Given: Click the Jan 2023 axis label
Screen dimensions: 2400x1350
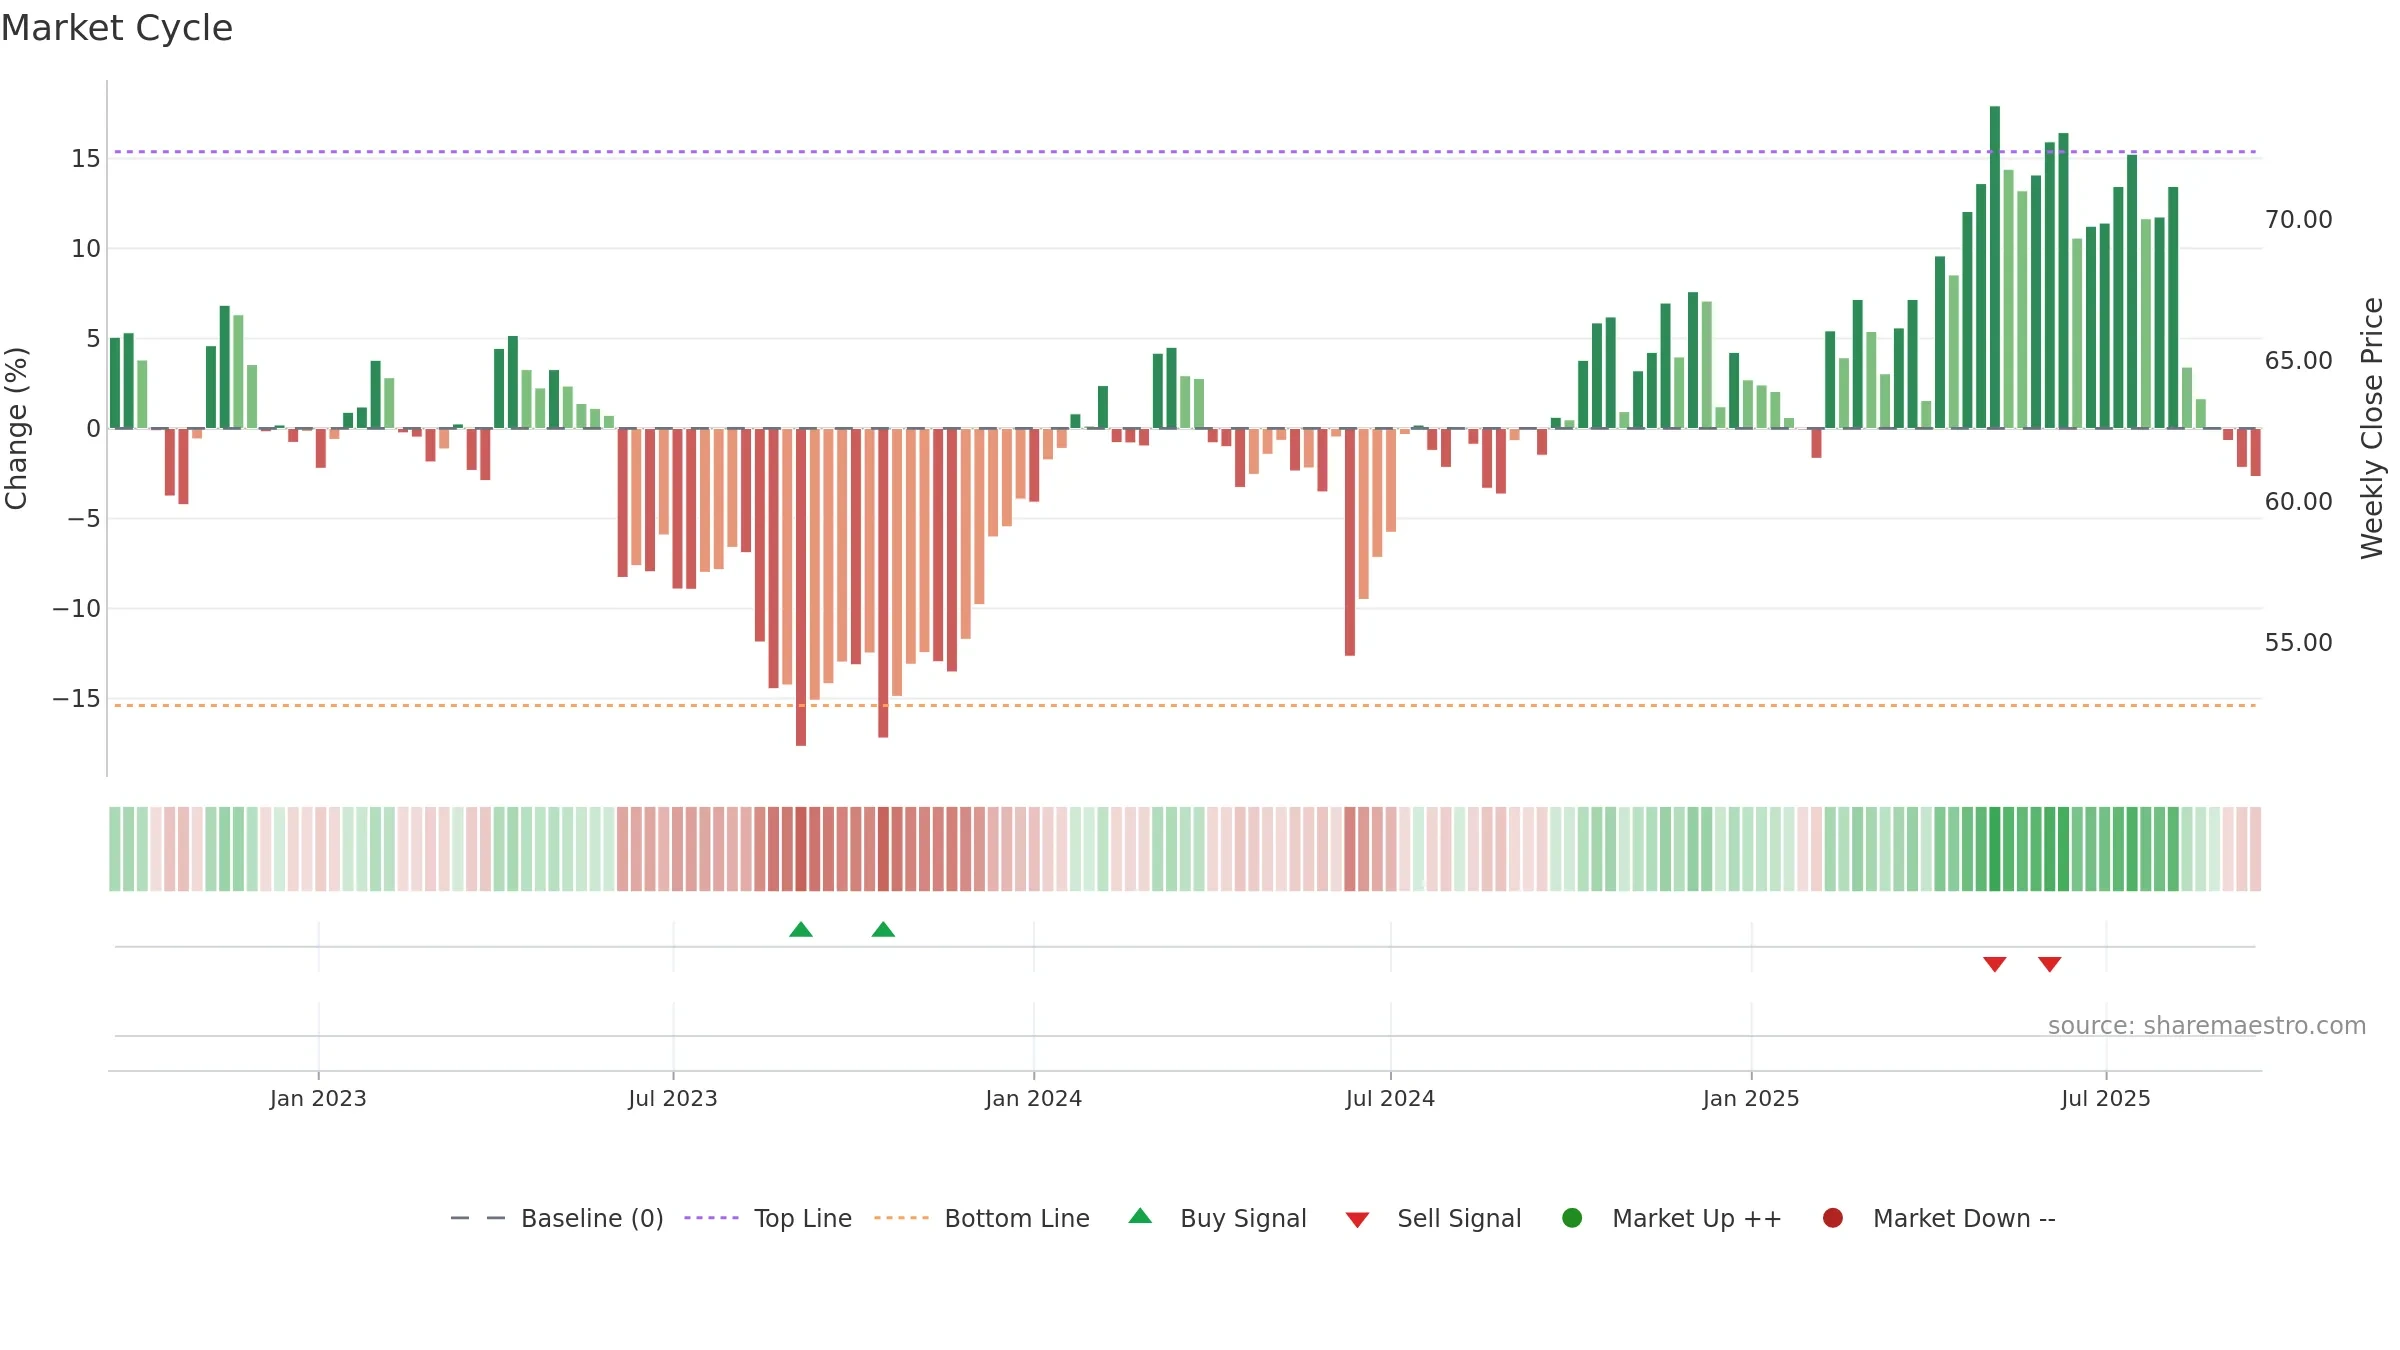Looking at the screenshot, I should pos(318,1098).
